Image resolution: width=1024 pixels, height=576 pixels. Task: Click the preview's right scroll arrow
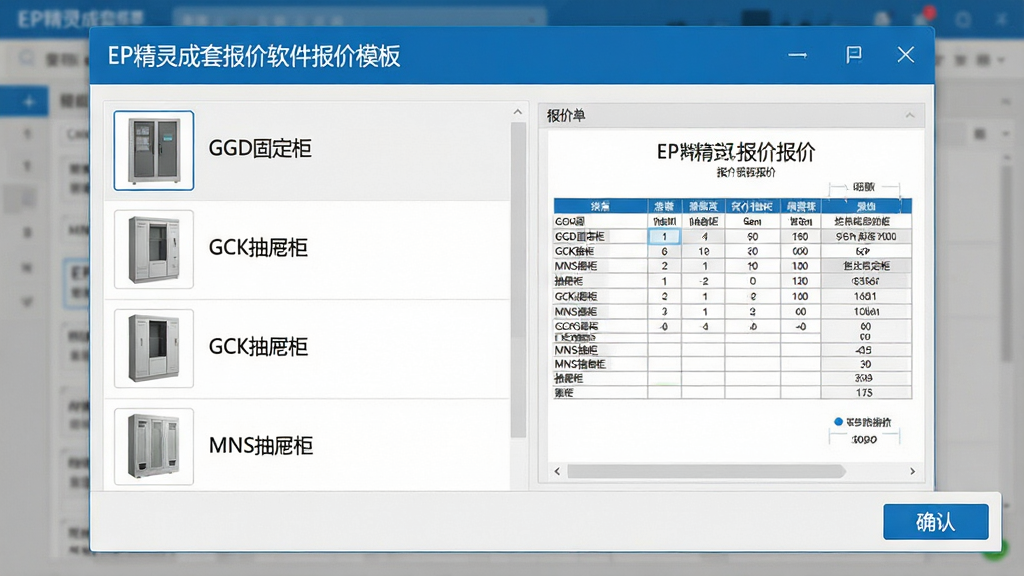(912, 472)
